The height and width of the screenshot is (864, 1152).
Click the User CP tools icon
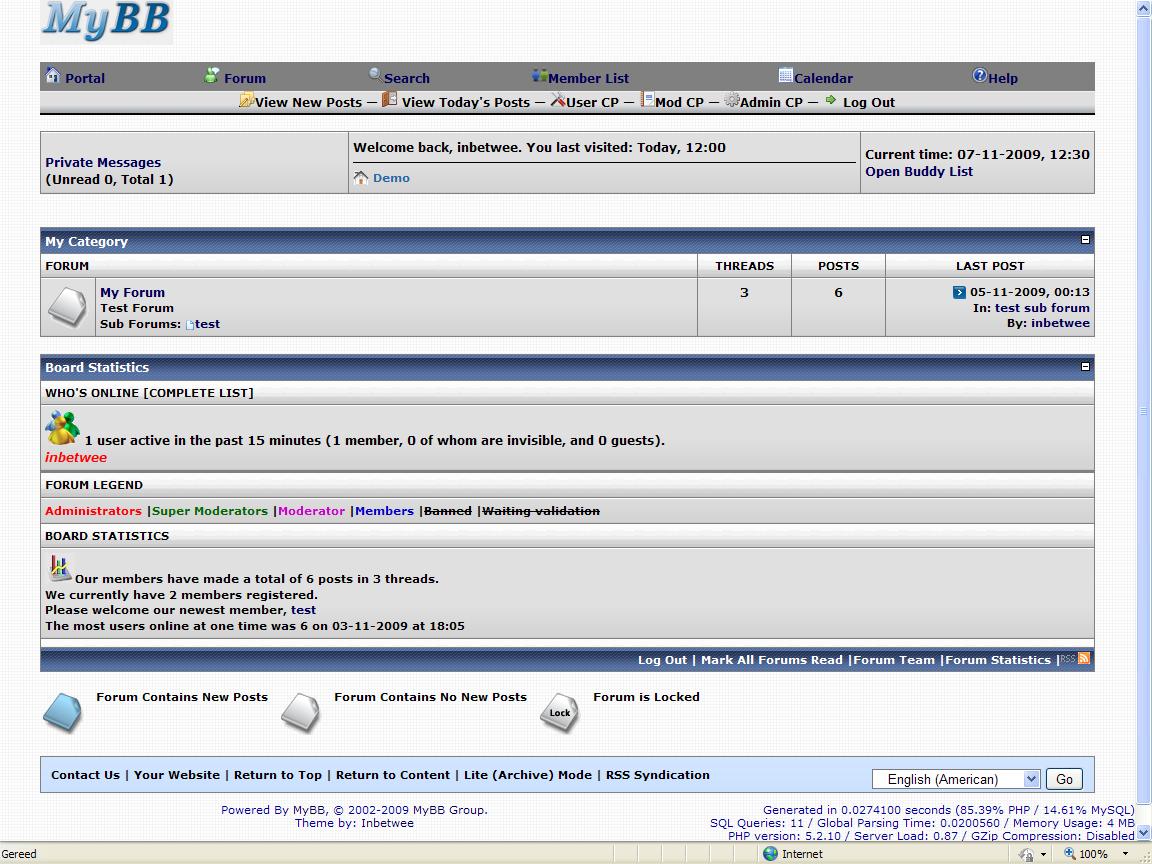pos(558,99)
